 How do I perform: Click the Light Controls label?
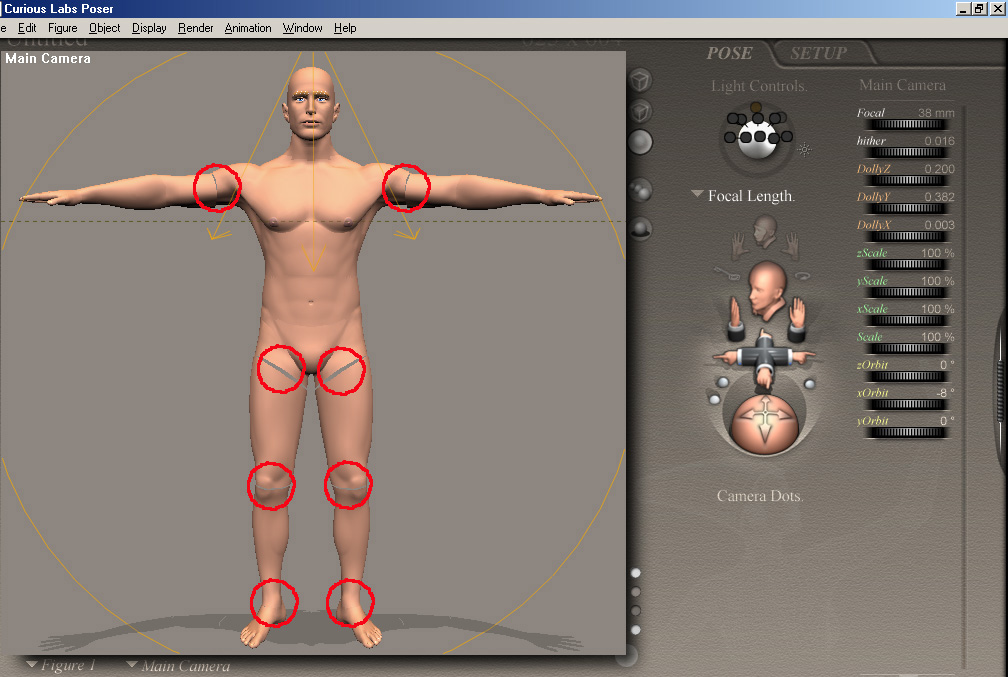tap(759, 86)
